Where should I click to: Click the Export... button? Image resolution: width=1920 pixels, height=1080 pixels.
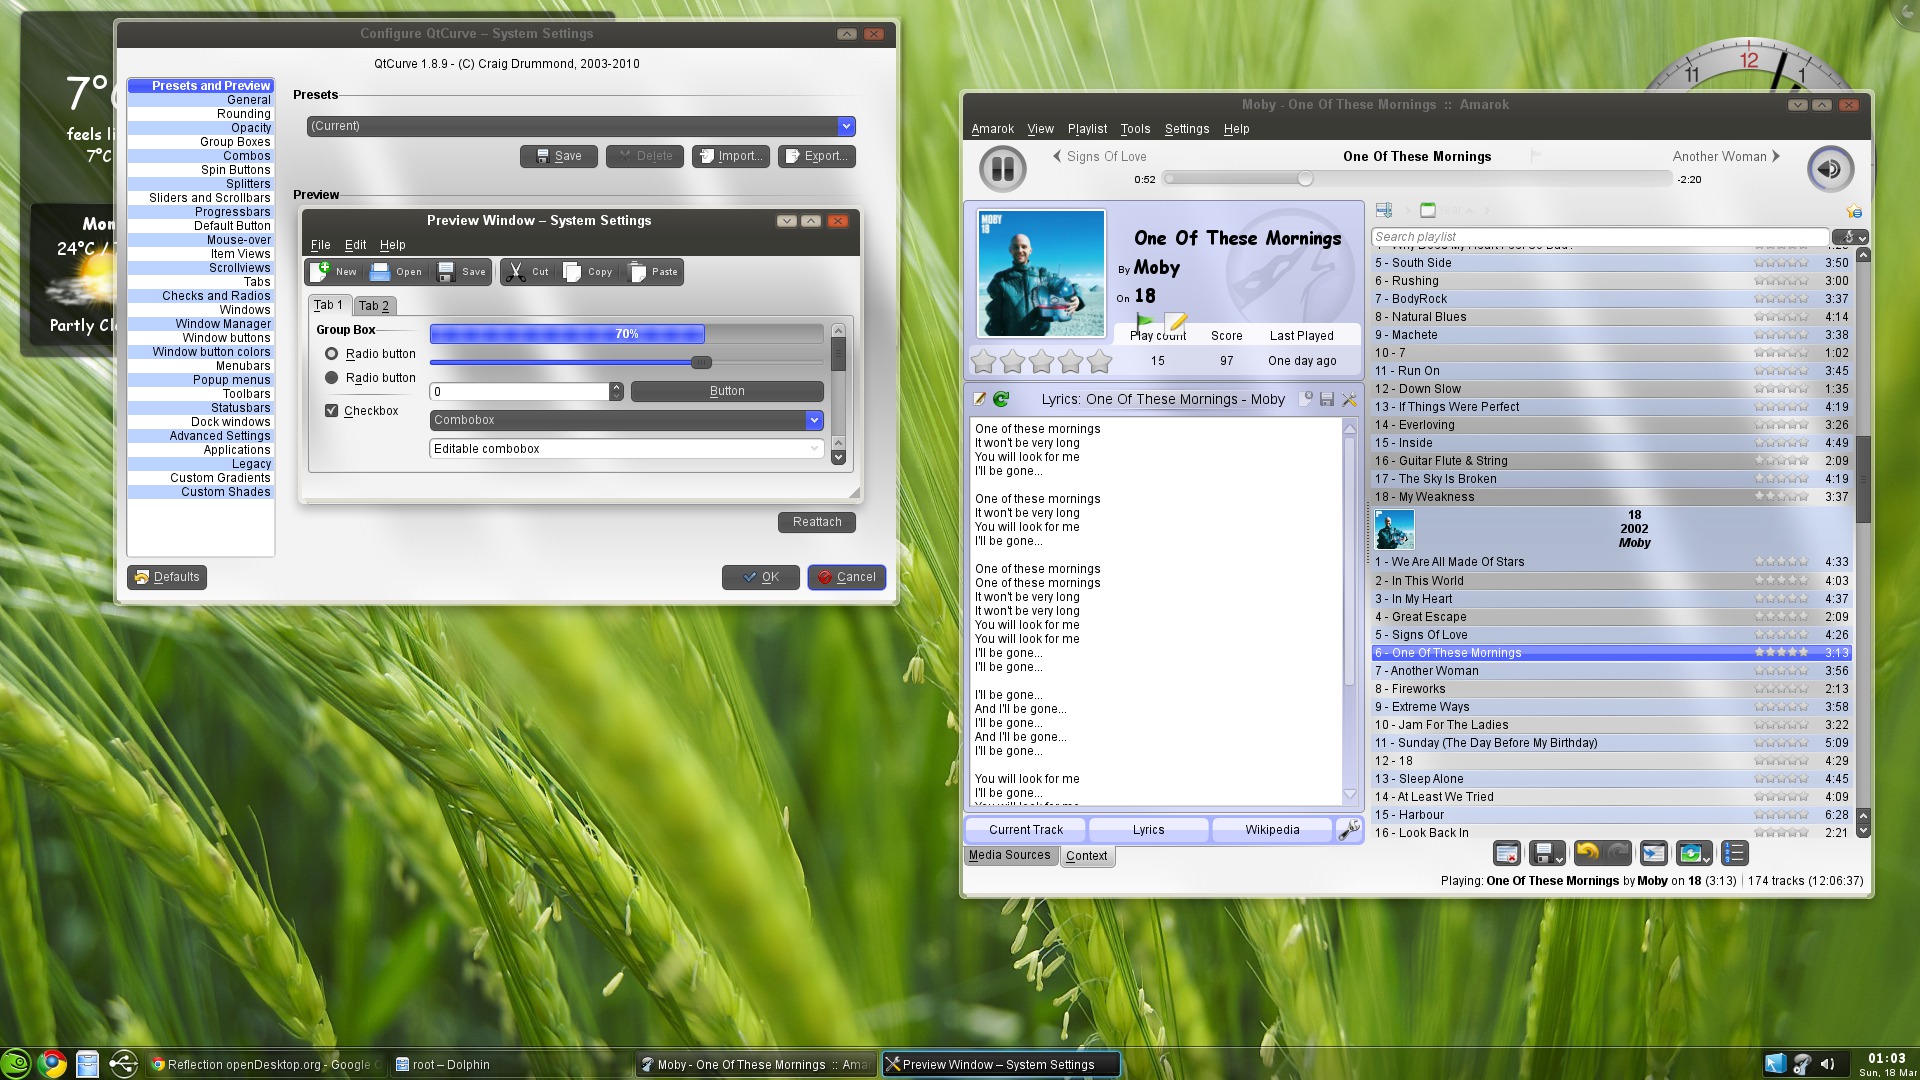click(x=817, y=156)
